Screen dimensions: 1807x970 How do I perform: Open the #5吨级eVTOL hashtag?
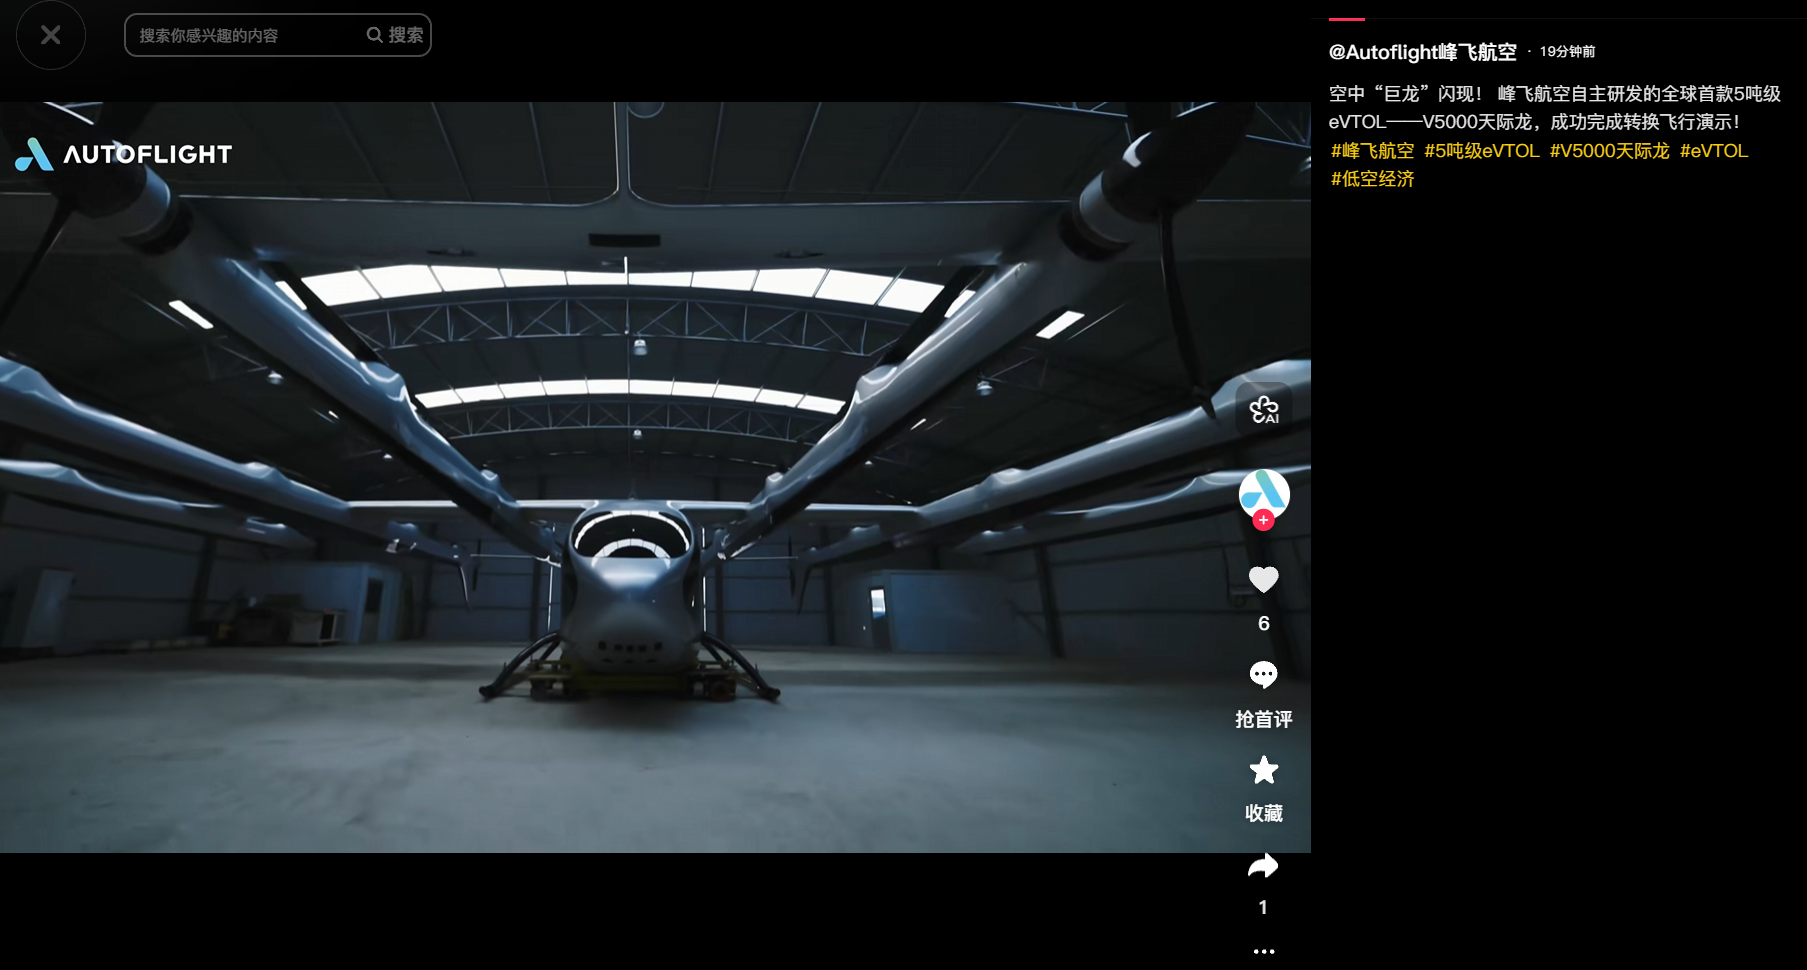click(1481, 151)
